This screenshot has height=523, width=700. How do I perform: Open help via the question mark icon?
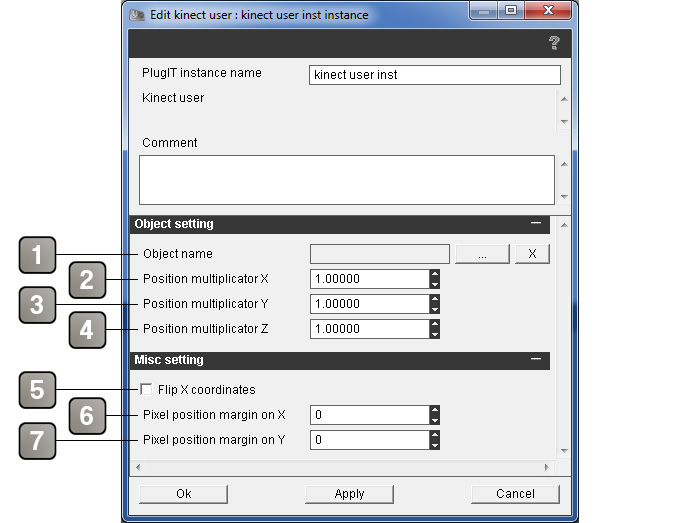pos(554,43)
